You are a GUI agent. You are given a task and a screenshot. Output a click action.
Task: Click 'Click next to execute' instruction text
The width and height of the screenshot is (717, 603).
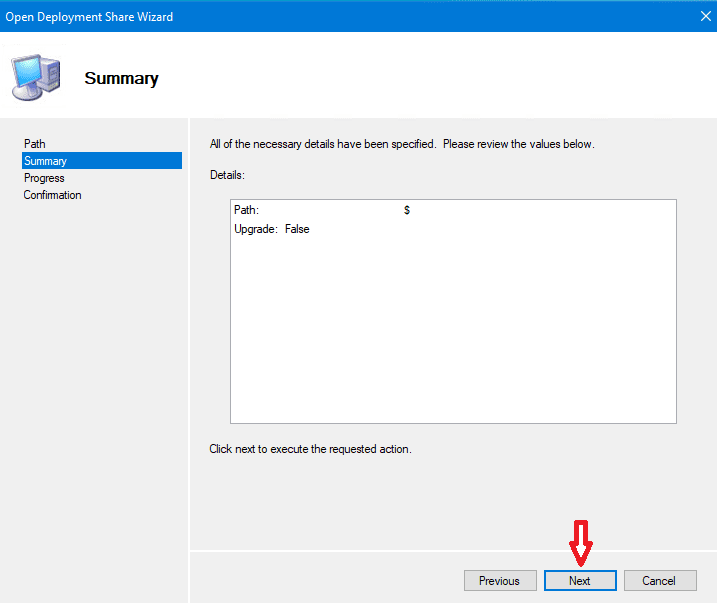pos(310,449)
